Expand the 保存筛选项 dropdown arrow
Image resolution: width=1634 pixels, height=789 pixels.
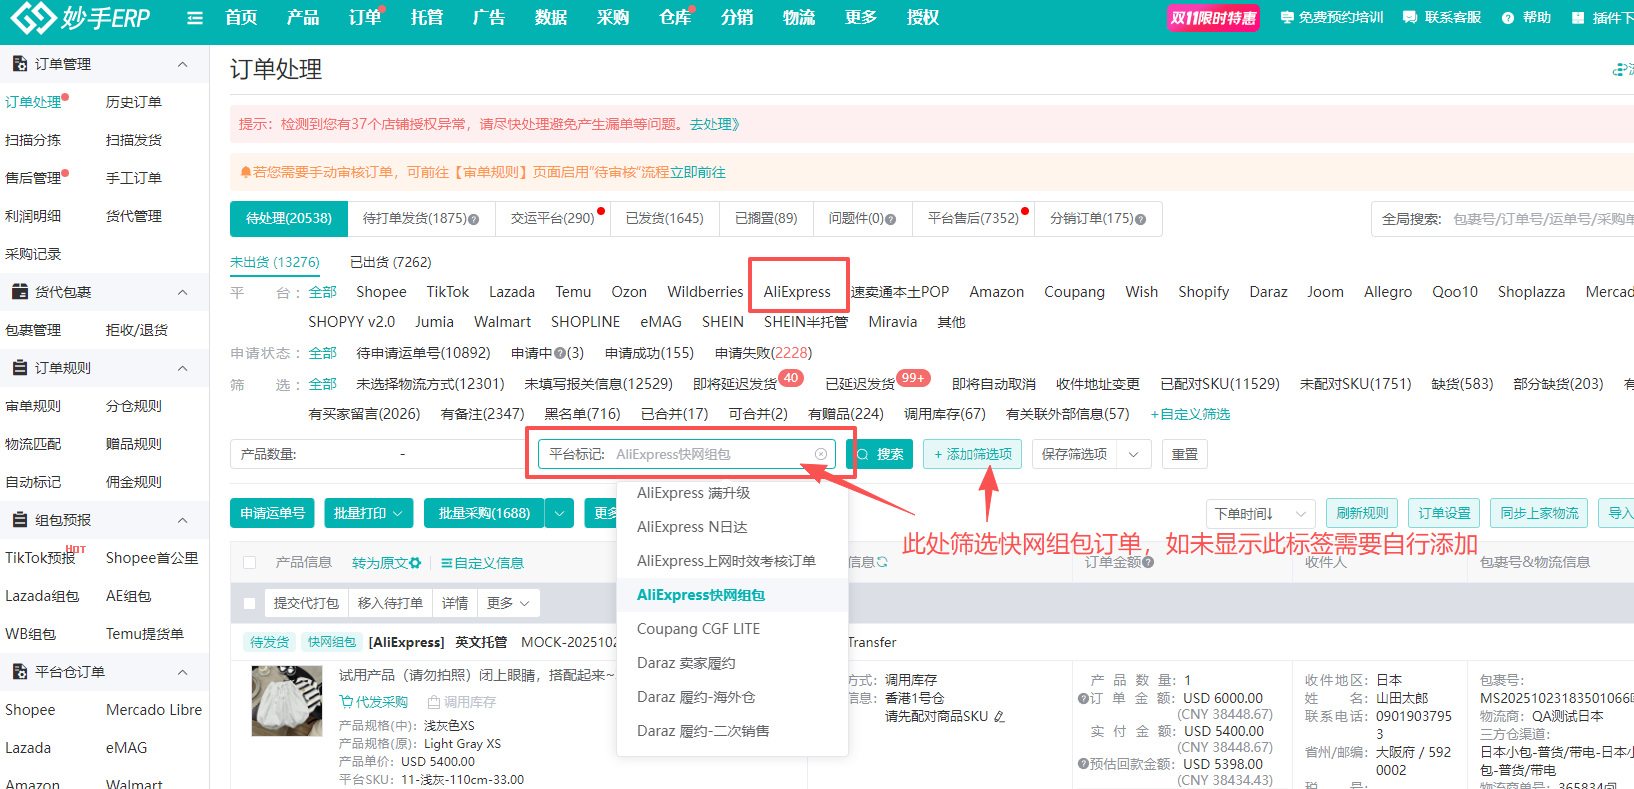coord(1133,454)
